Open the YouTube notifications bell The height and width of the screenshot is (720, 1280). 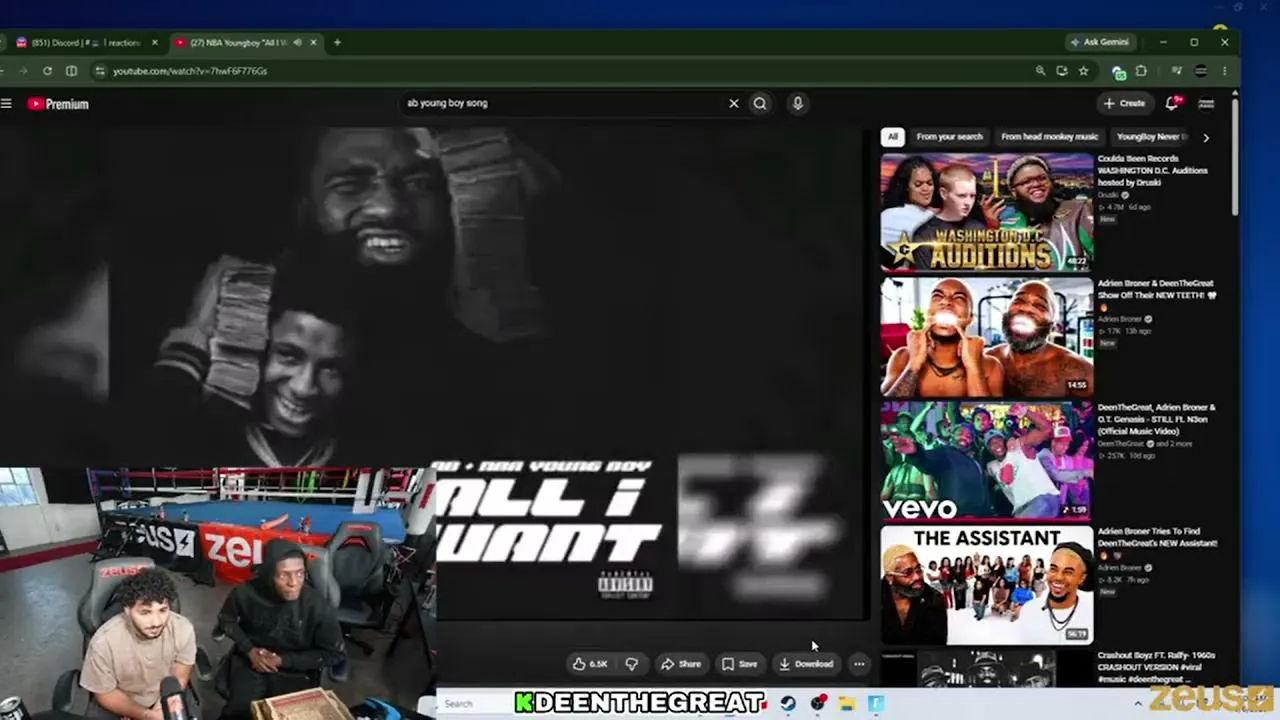[1172, 103]
